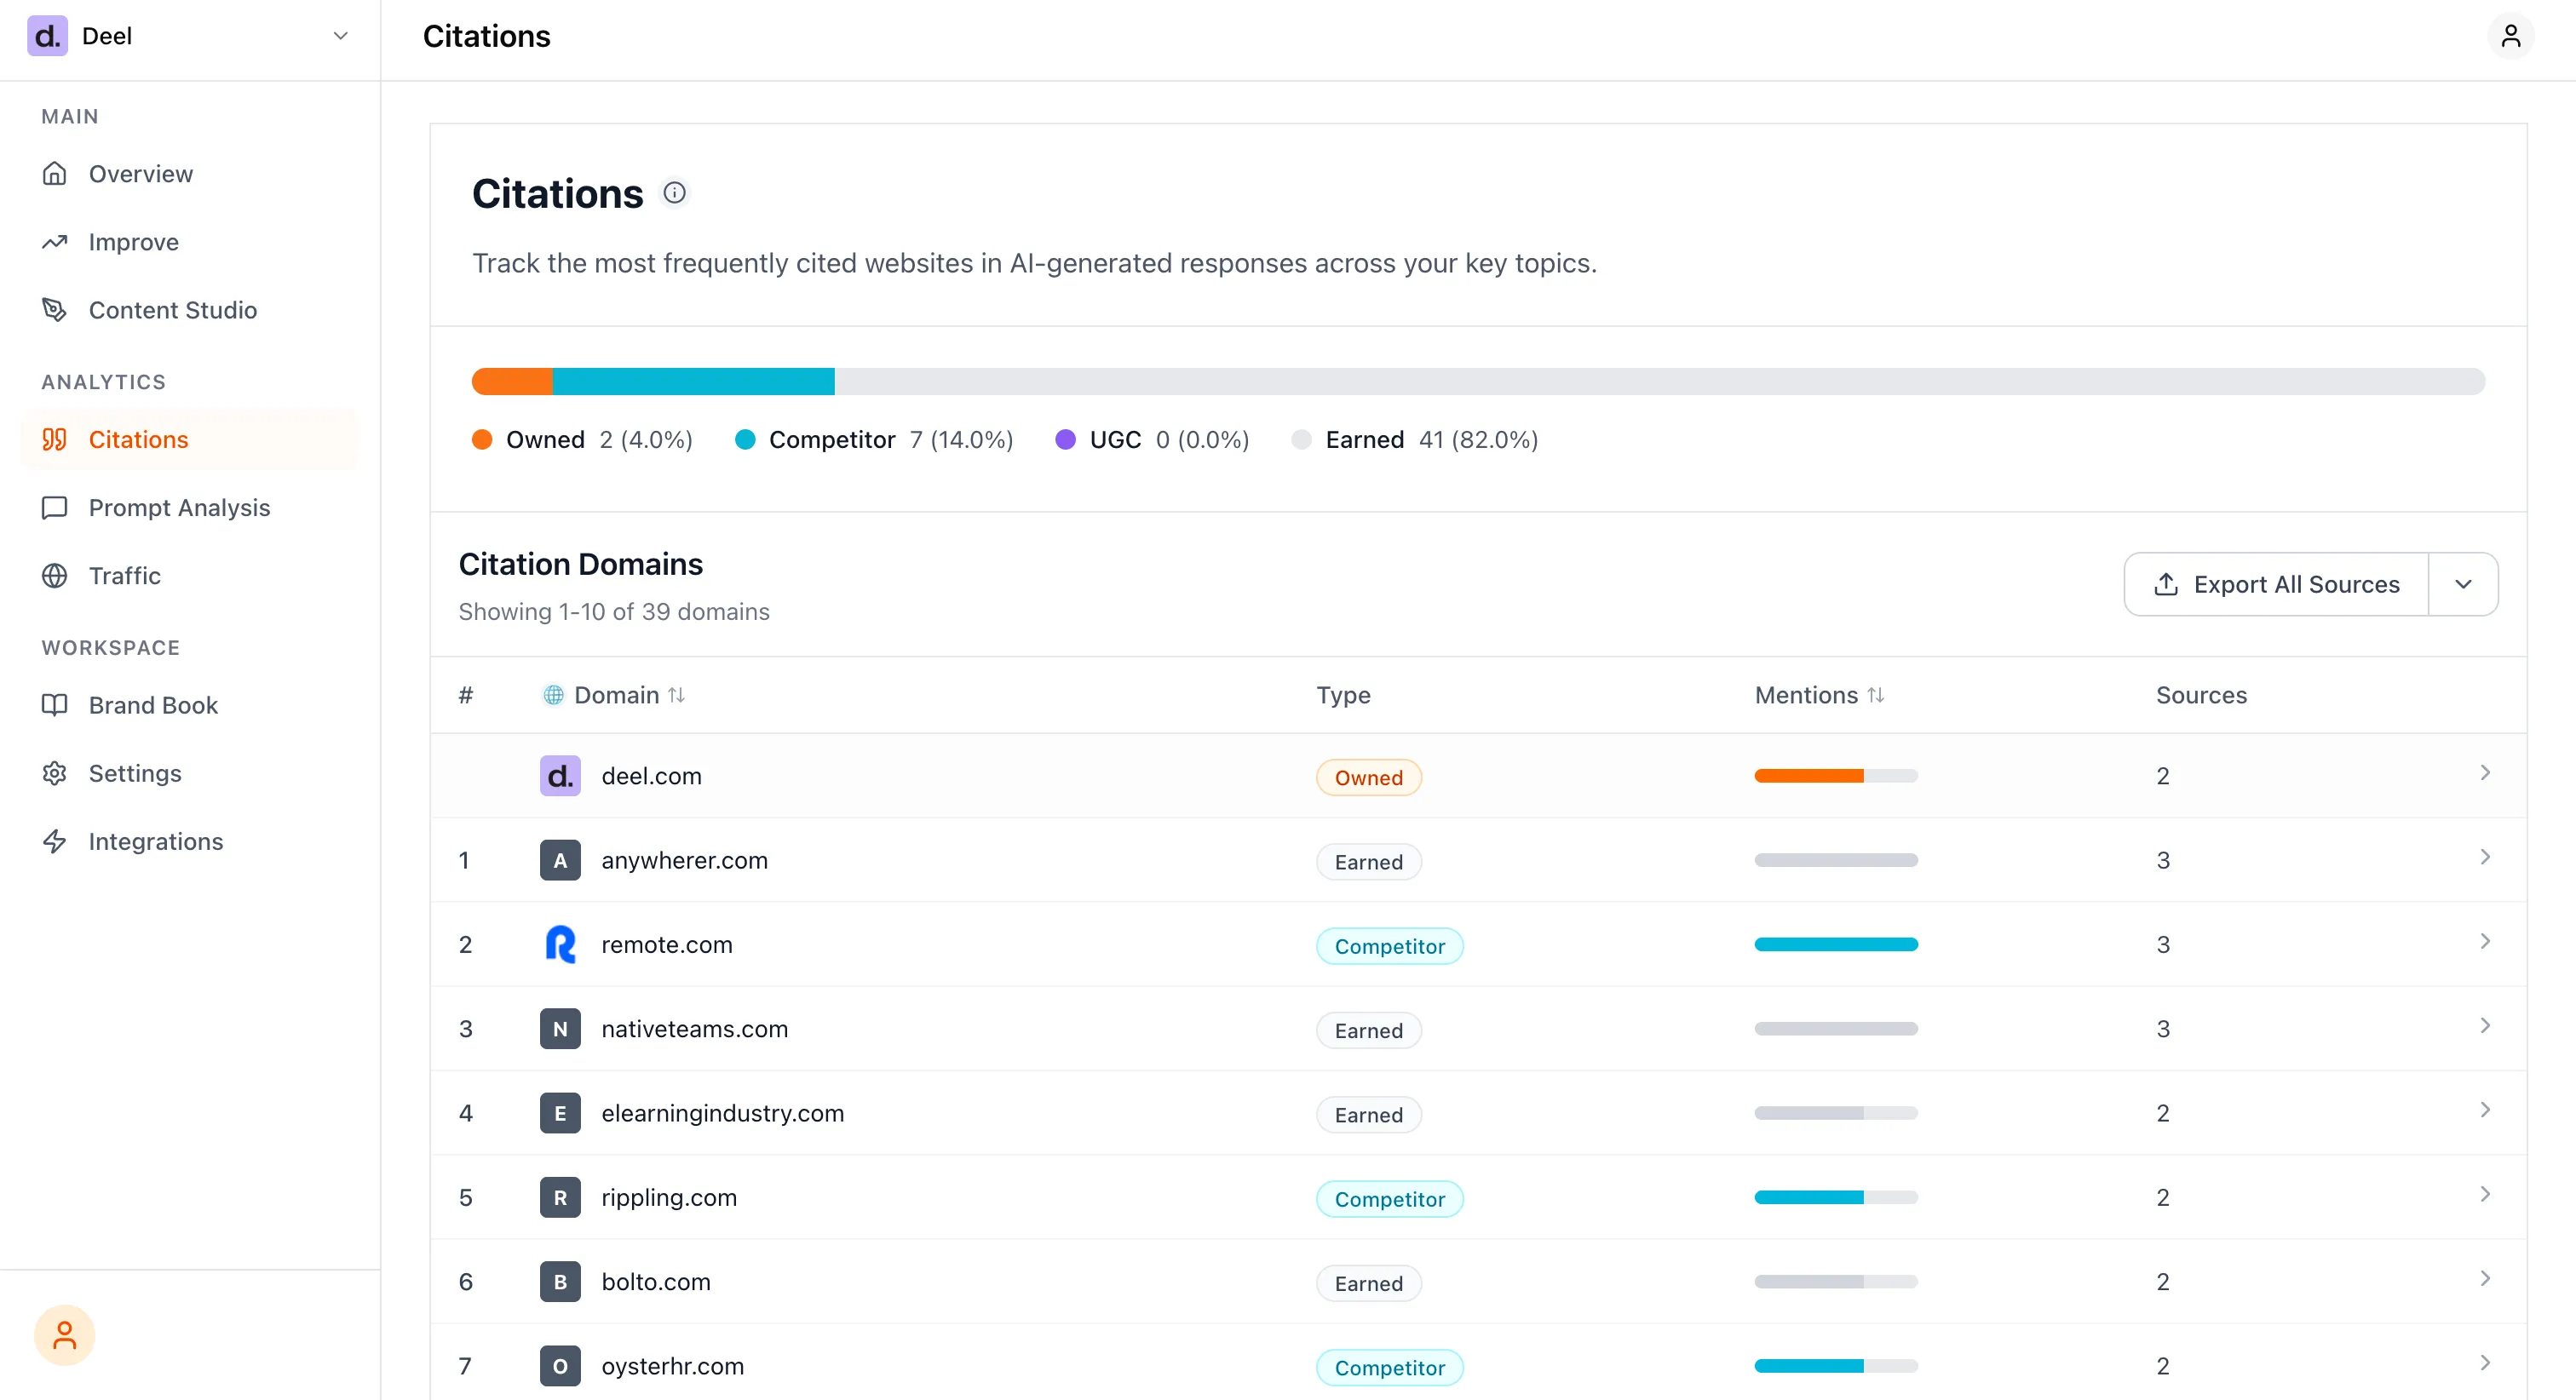Screen dimensions: 2576x1400
Task: Open Prompt Analysis in sidebar
Action: point(179,508)
